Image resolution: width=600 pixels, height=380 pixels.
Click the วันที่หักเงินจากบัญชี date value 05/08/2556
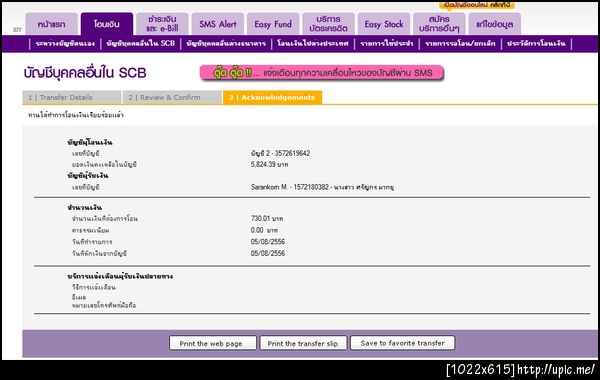click(x=268, y=253)
